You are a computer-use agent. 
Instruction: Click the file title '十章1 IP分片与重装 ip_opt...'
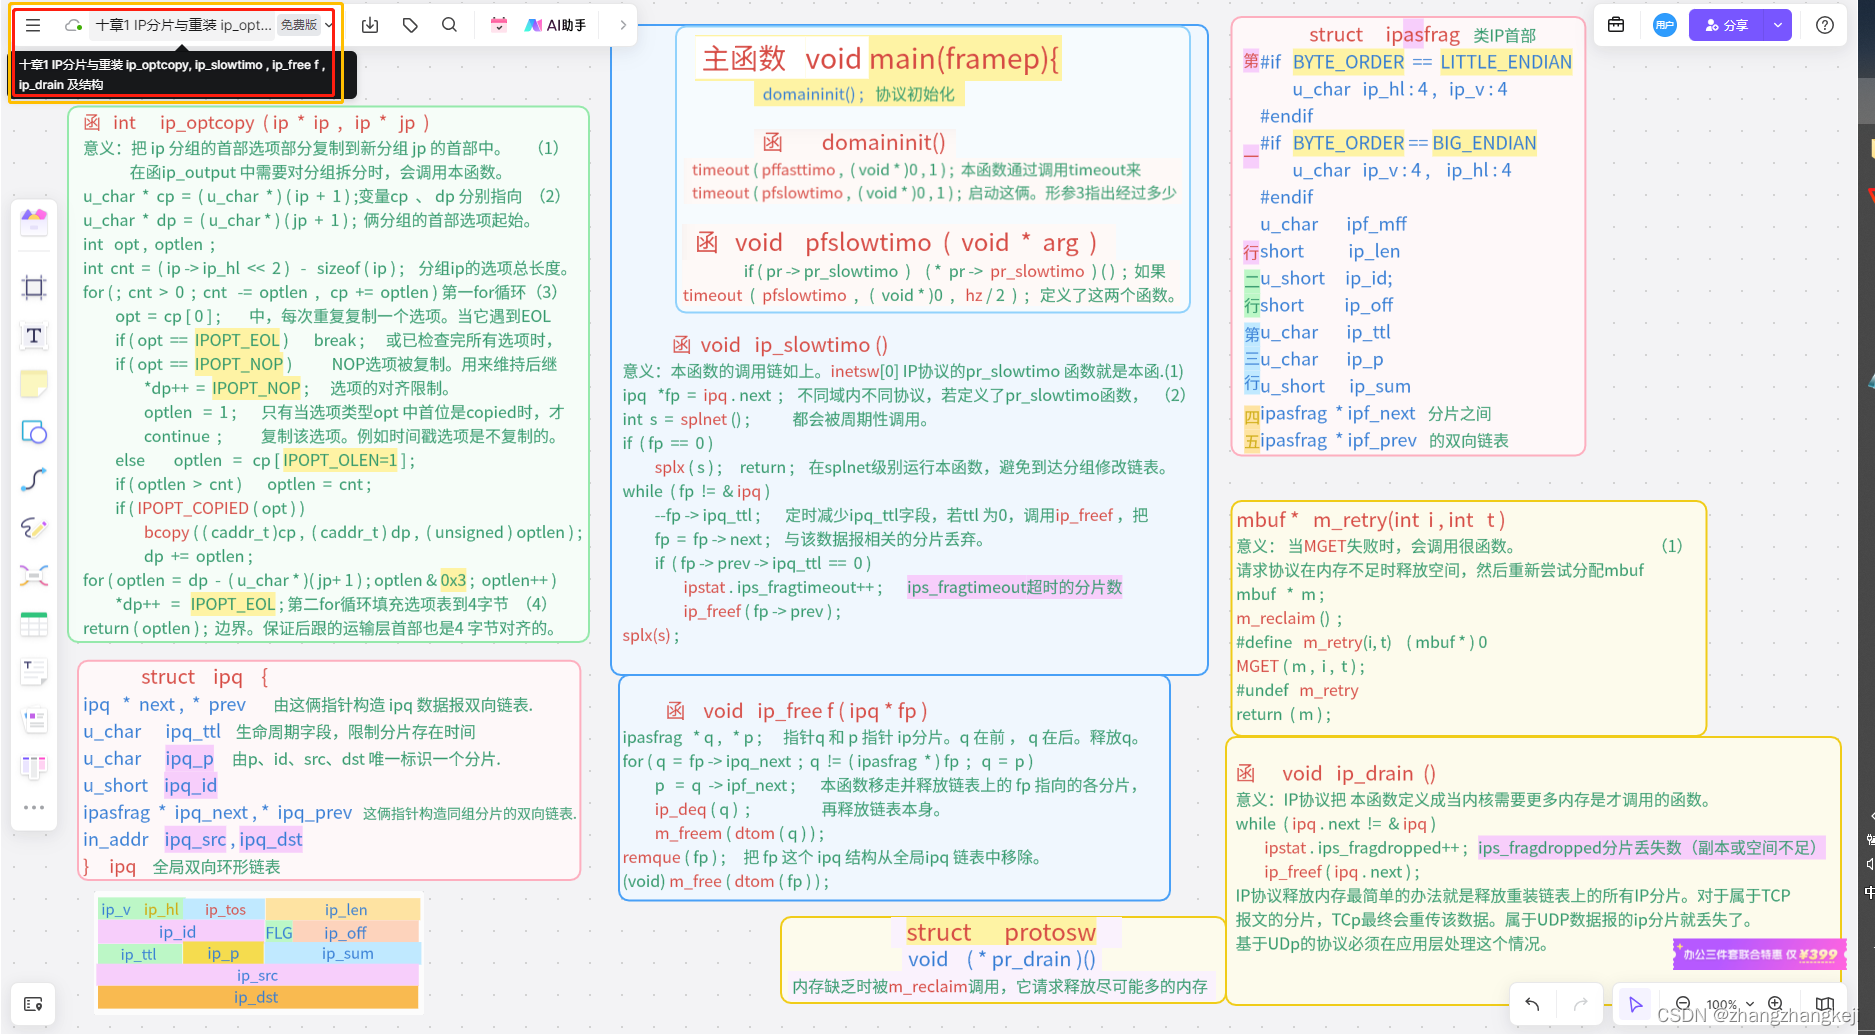(x=182, y=25)
